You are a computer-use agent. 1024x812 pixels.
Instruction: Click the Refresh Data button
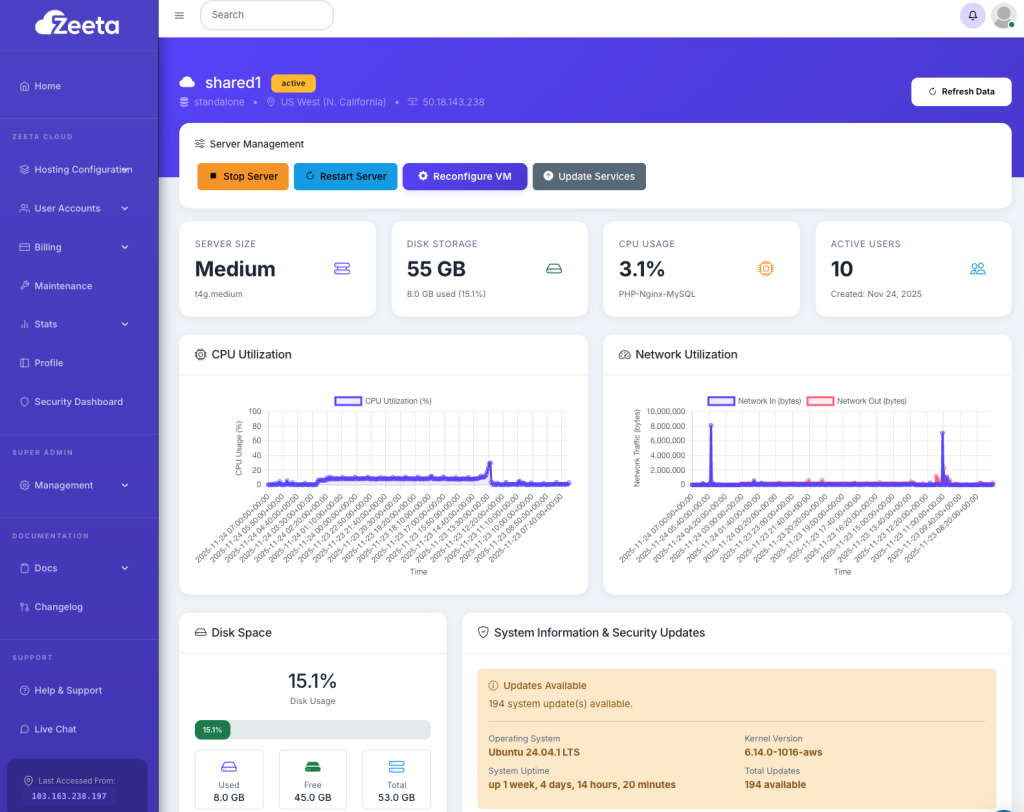pos(961,91)
